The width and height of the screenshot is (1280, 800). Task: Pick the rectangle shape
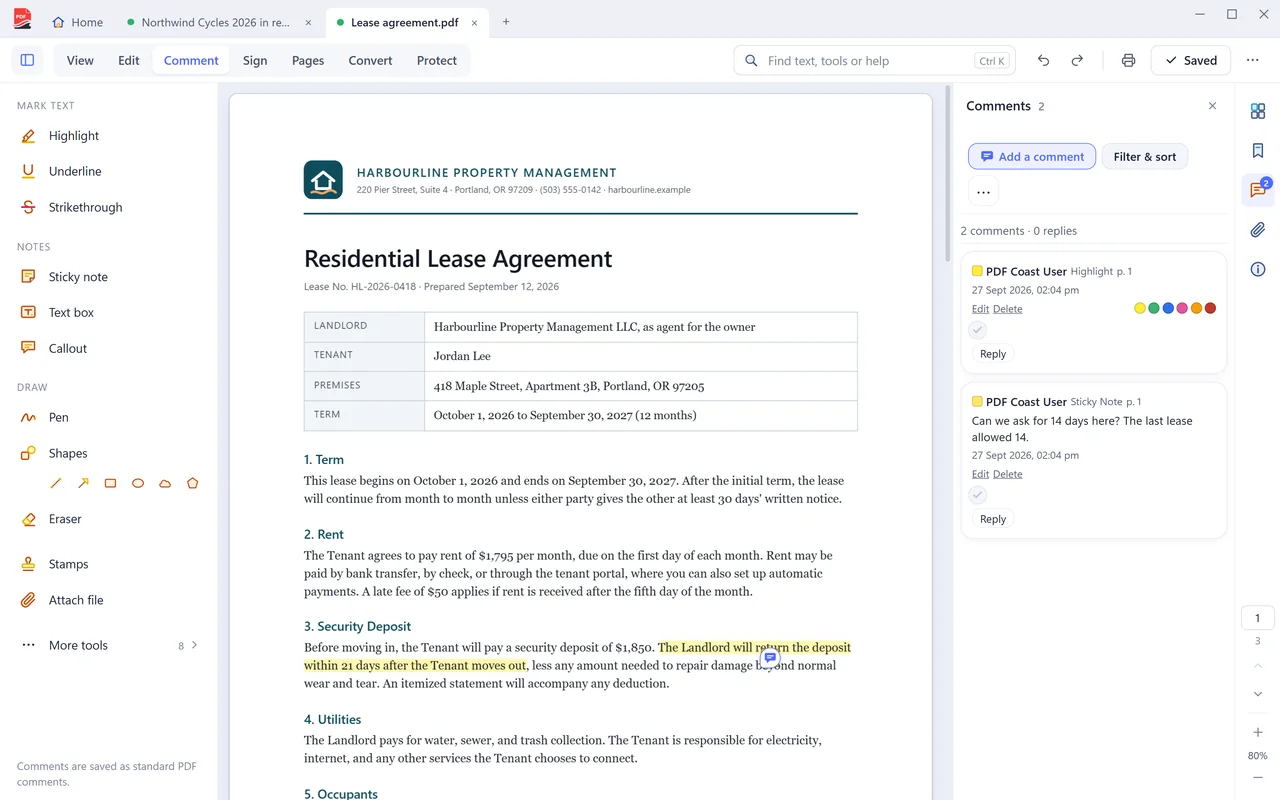[110, 483]
